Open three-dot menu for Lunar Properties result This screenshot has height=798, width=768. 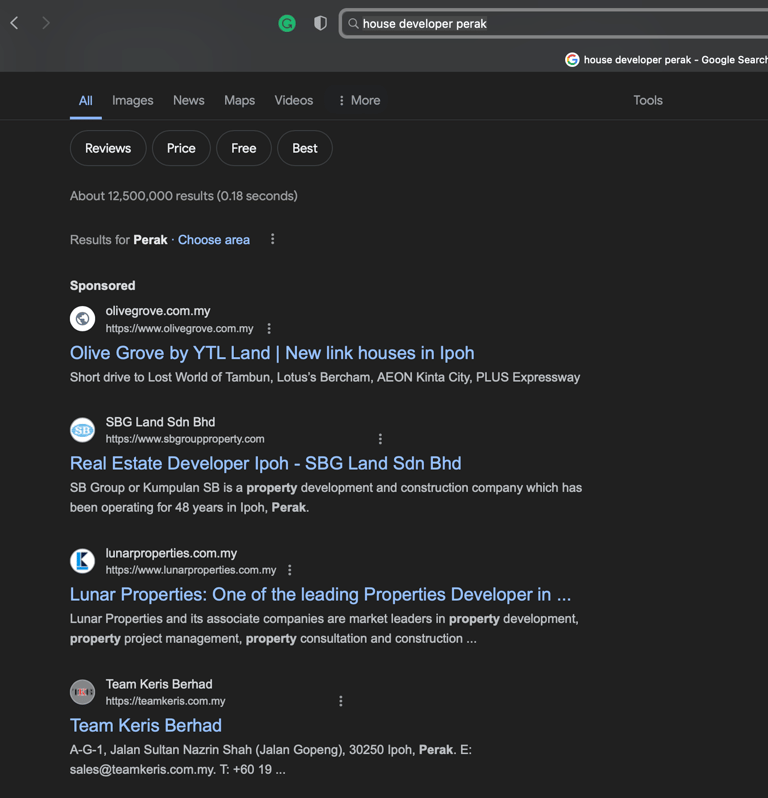coord(290,570)
